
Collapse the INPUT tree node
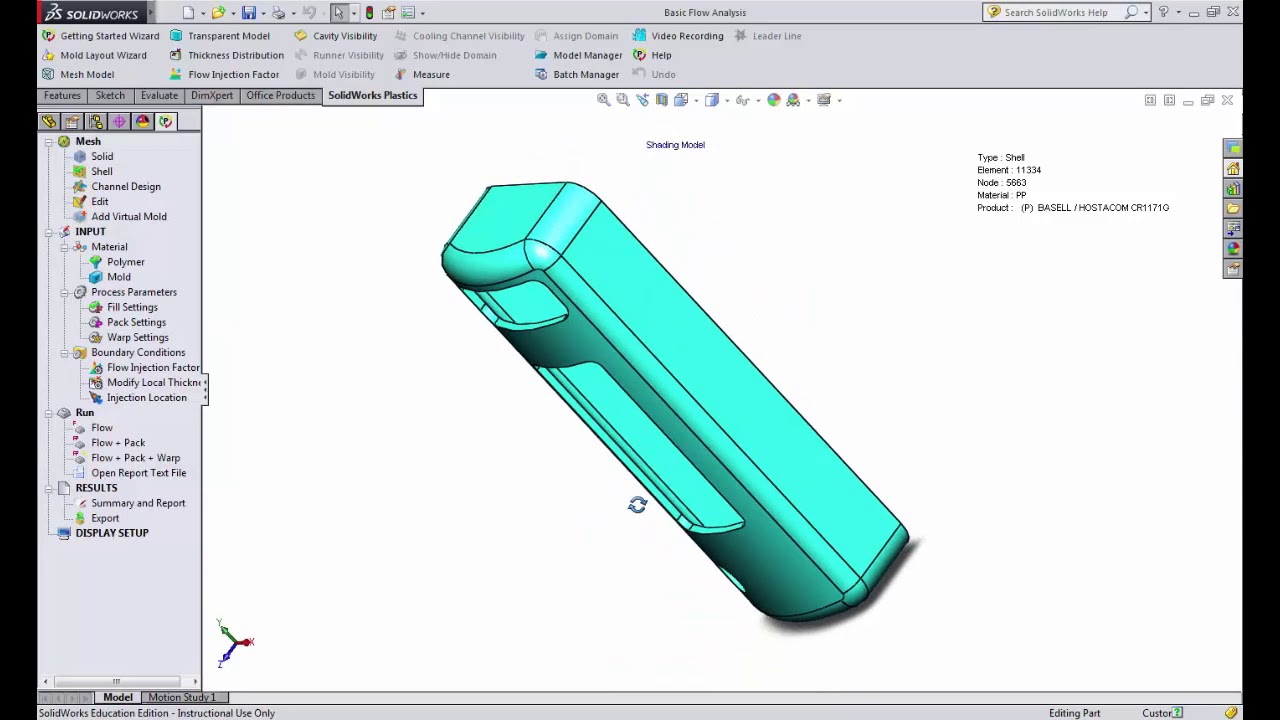[48, 232]
